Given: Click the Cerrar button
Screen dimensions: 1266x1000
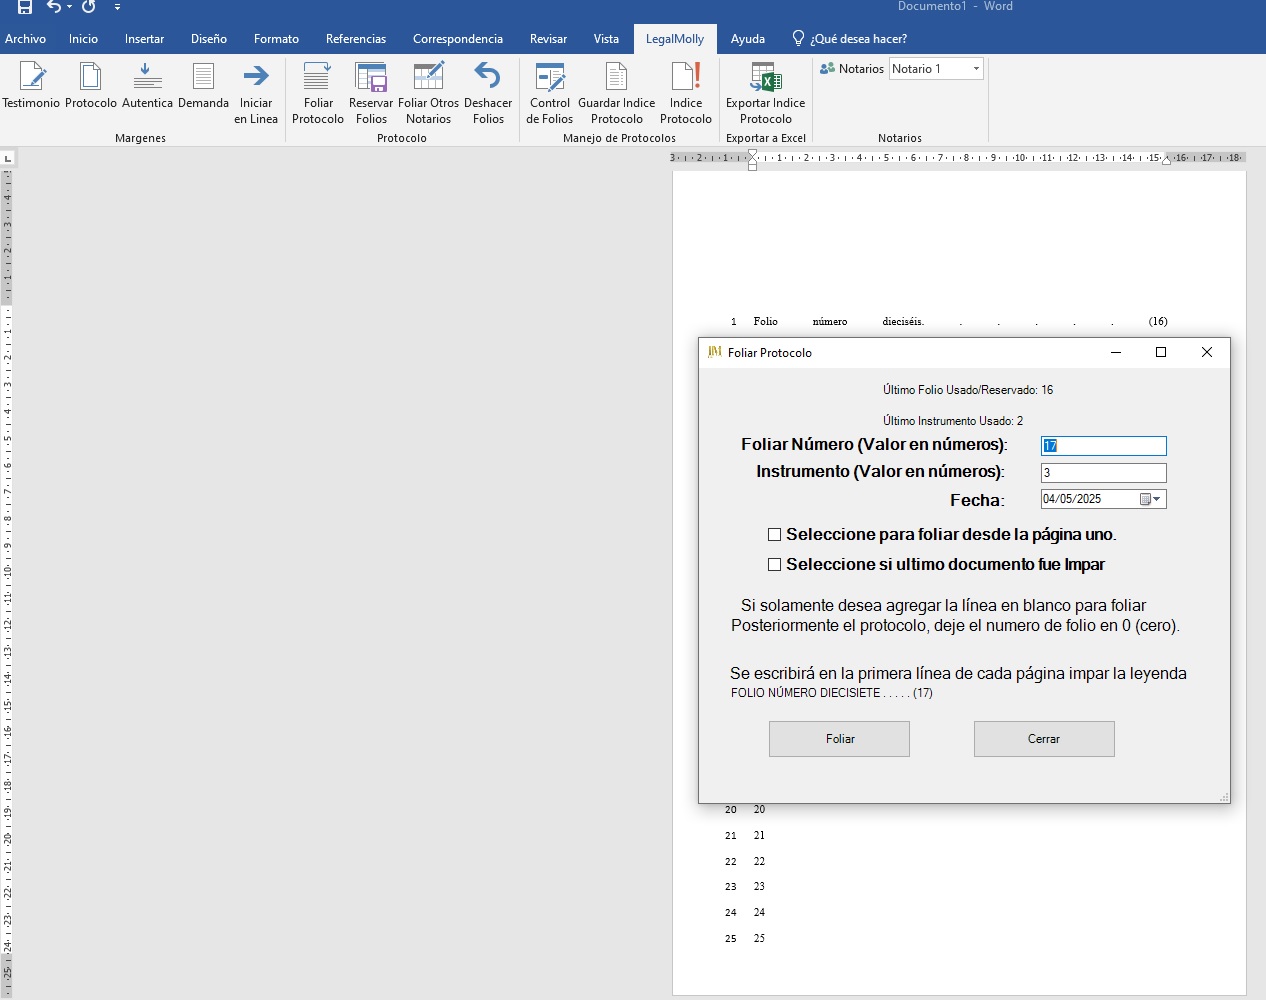Looking at the screenshot, I should click(1044, 739).
